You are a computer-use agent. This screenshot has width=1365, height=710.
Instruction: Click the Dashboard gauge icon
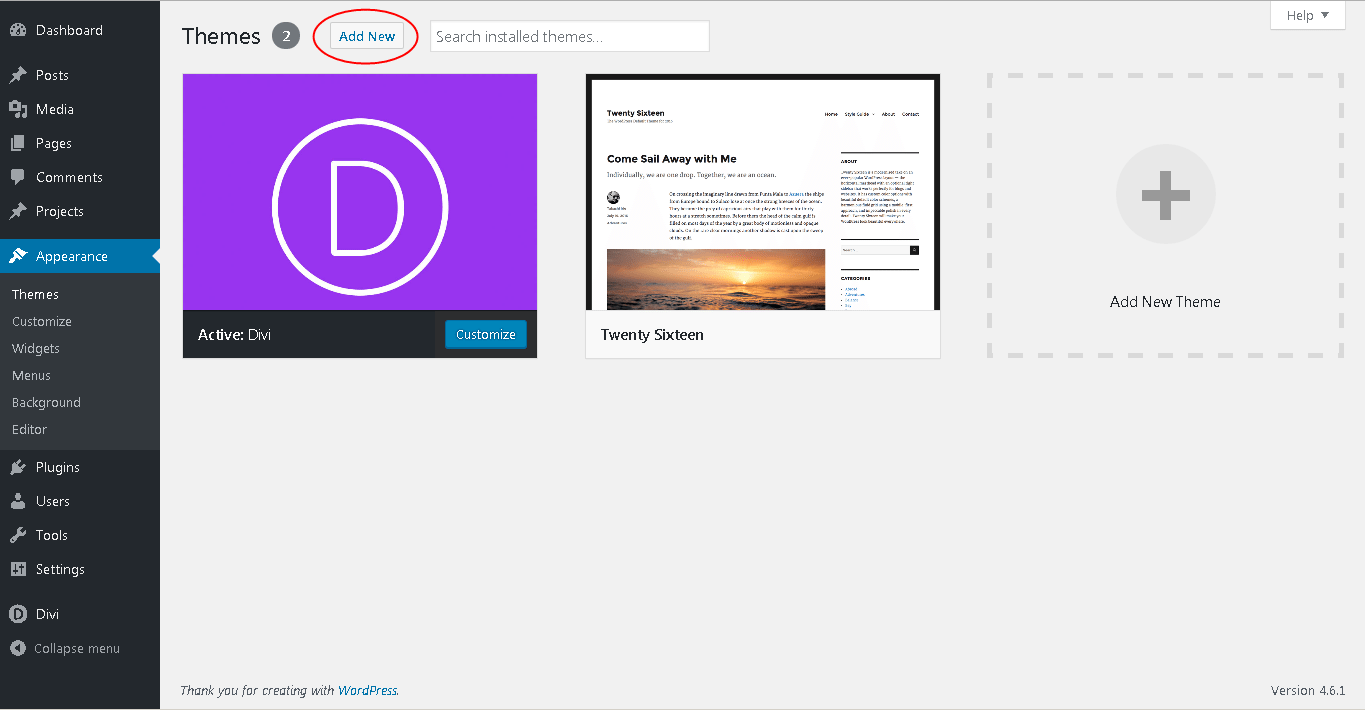point(18,30)
